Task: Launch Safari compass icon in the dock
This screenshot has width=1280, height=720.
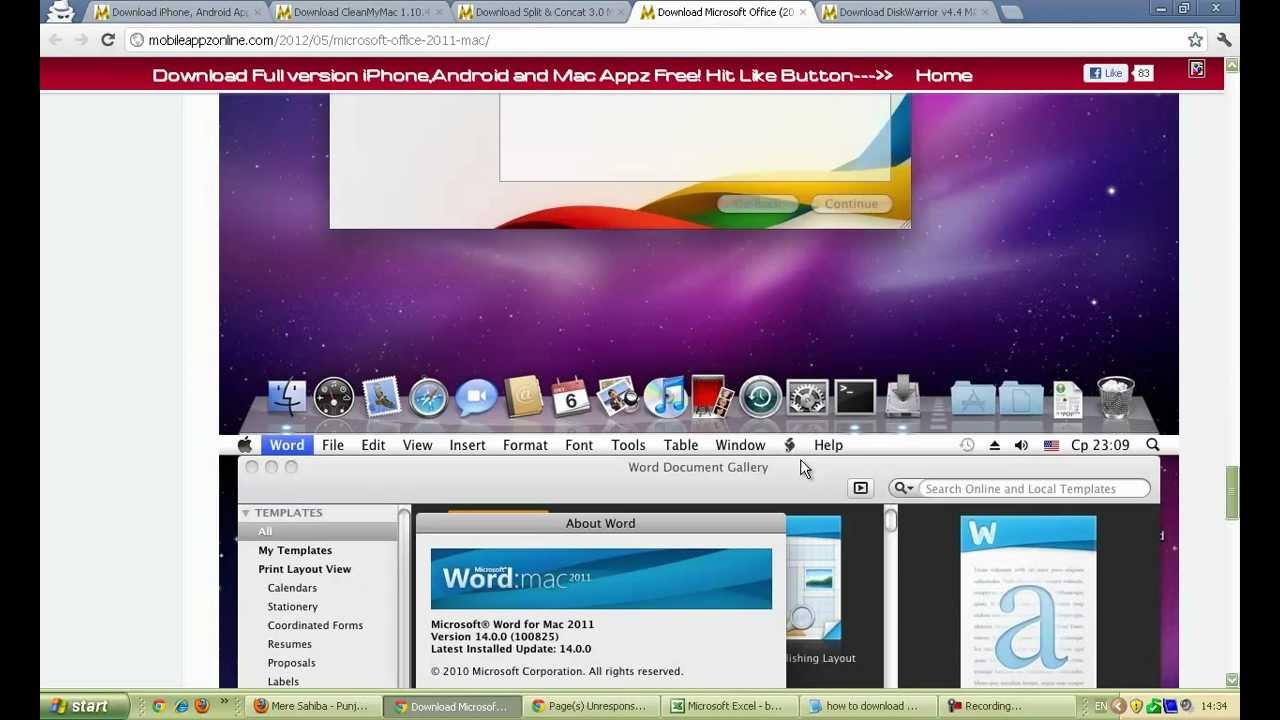Action: click(x=428, y=397)
